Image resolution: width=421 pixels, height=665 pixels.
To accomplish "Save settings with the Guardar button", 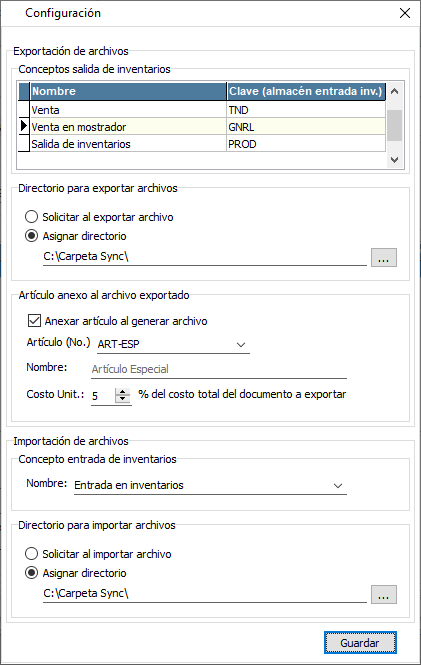I will [360, 643].
